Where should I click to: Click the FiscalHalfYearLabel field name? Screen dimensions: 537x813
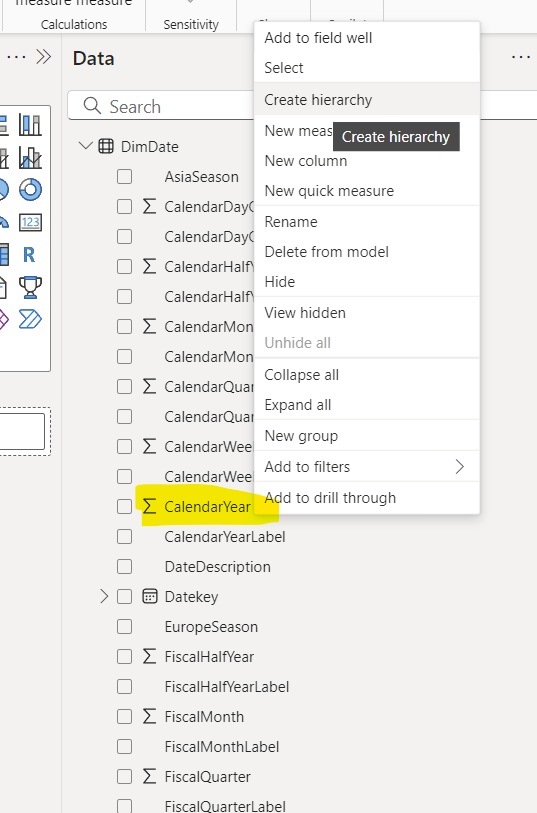(227, 687)
